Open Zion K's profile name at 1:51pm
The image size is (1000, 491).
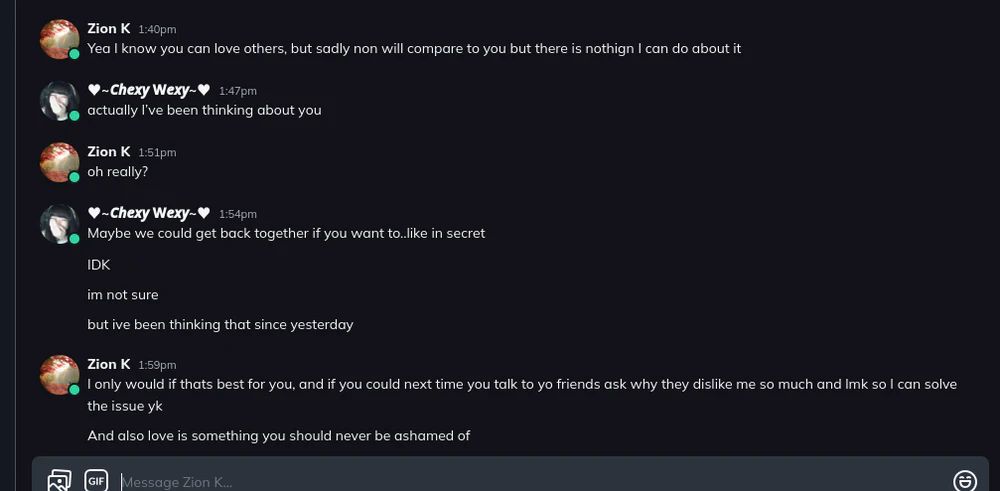pos(109,152)
